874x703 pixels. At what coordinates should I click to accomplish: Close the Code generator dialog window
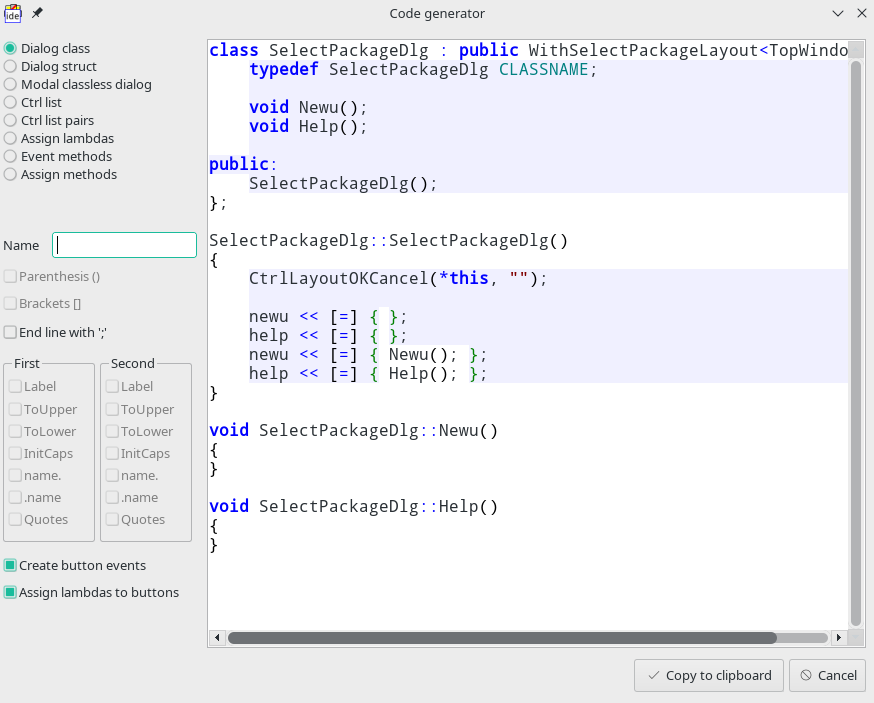tap(861, 13)
